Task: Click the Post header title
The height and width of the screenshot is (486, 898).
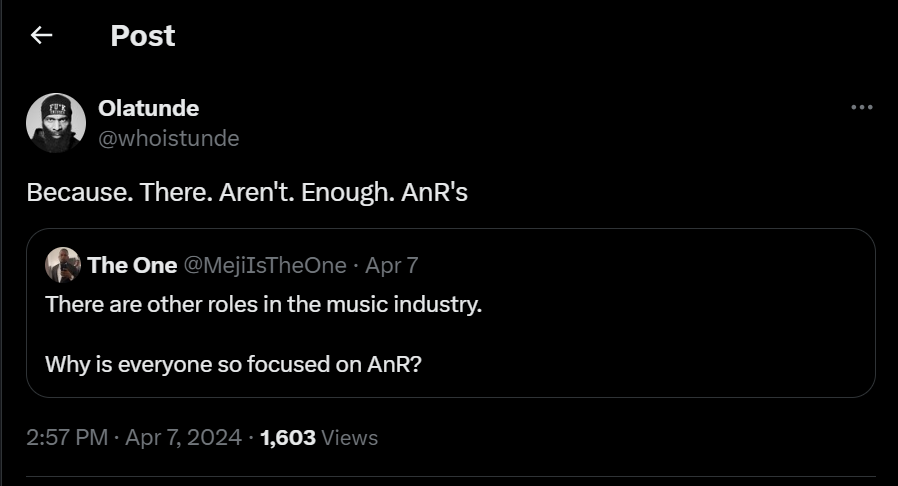Action: 143,36
